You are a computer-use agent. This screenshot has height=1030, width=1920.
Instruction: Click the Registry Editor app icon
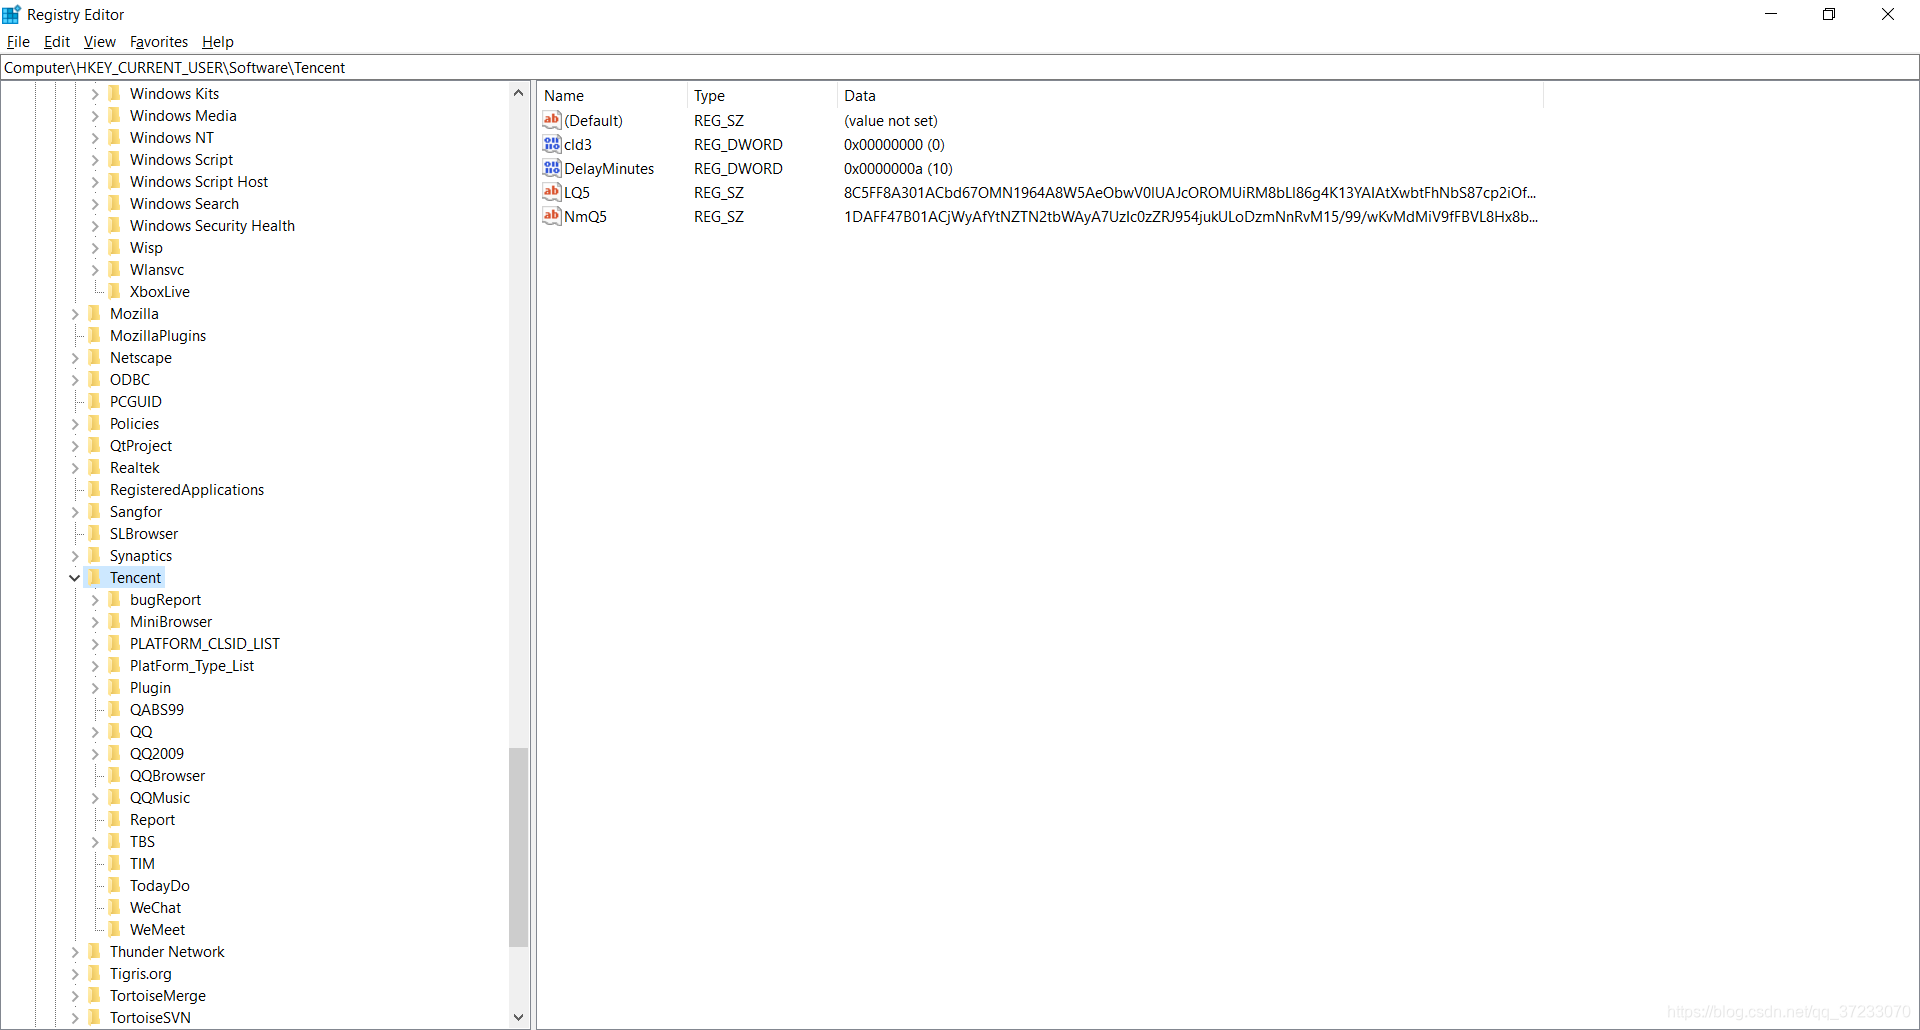click(12, 14)
